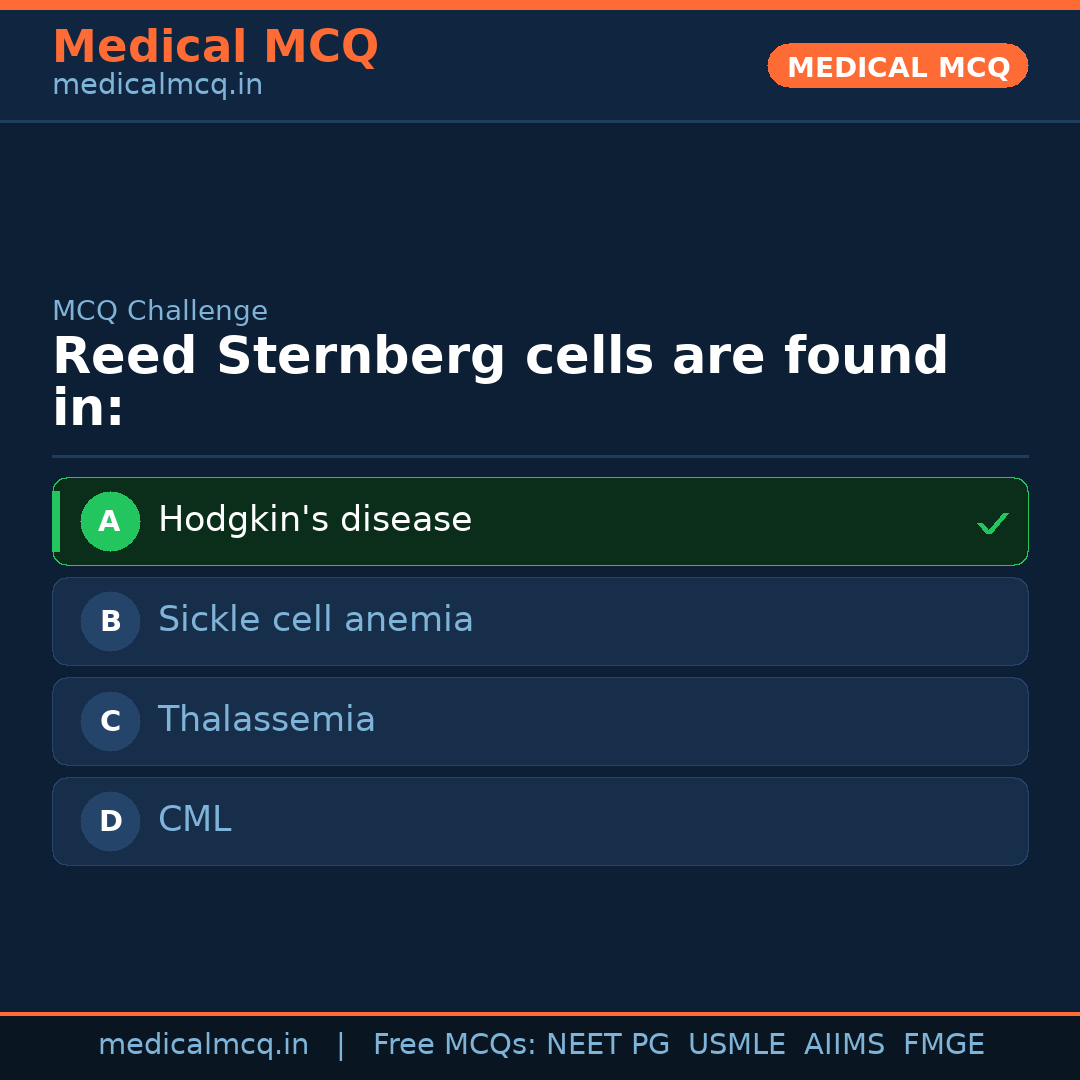This screenshot has width=1080, height=1080.
Task: Visit medicalmcq.in link under the header title
Action: coord(157,85)
